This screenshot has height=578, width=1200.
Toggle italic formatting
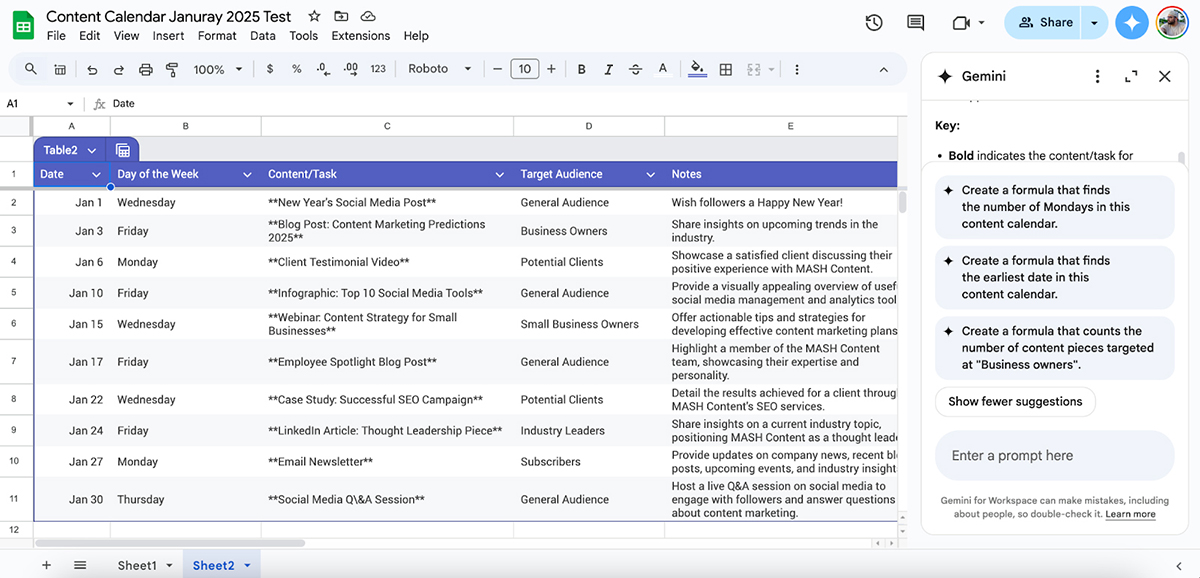[608, 70]
